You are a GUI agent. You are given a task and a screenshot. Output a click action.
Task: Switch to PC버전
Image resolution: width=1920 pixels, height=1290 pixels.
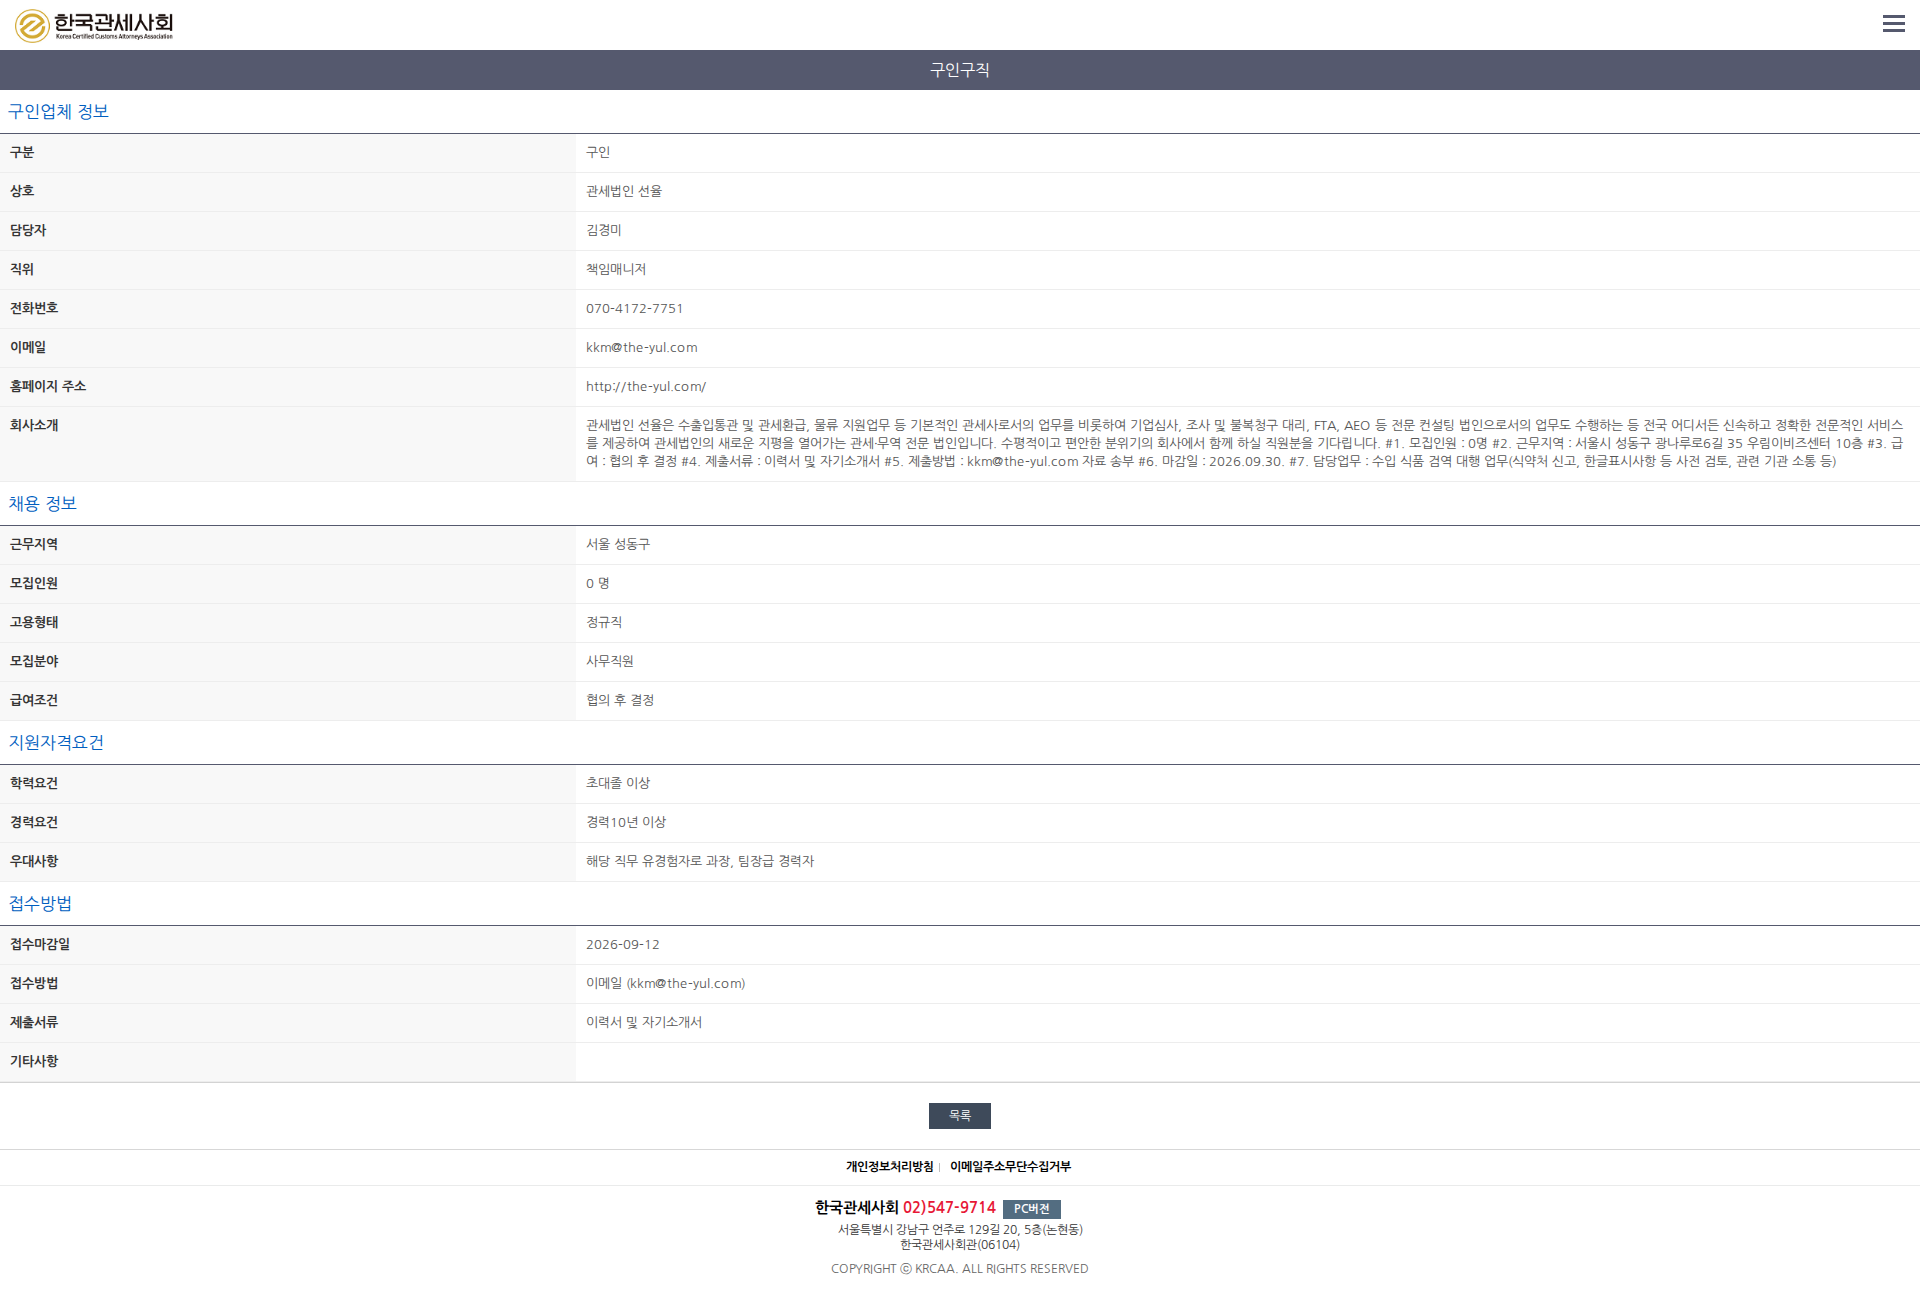pos(1031,1209)
